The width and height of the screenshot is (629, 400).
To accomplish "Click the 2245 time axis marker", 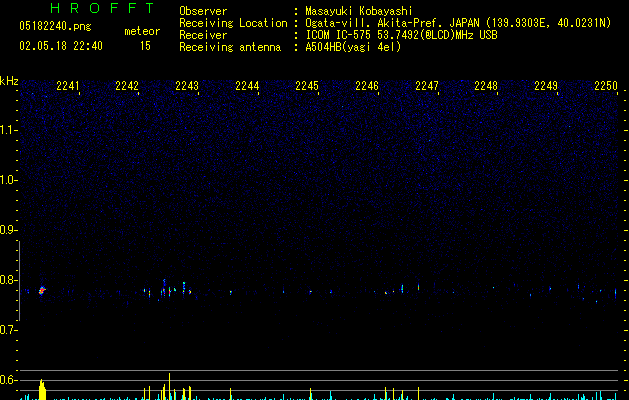I will click(307, 86).
